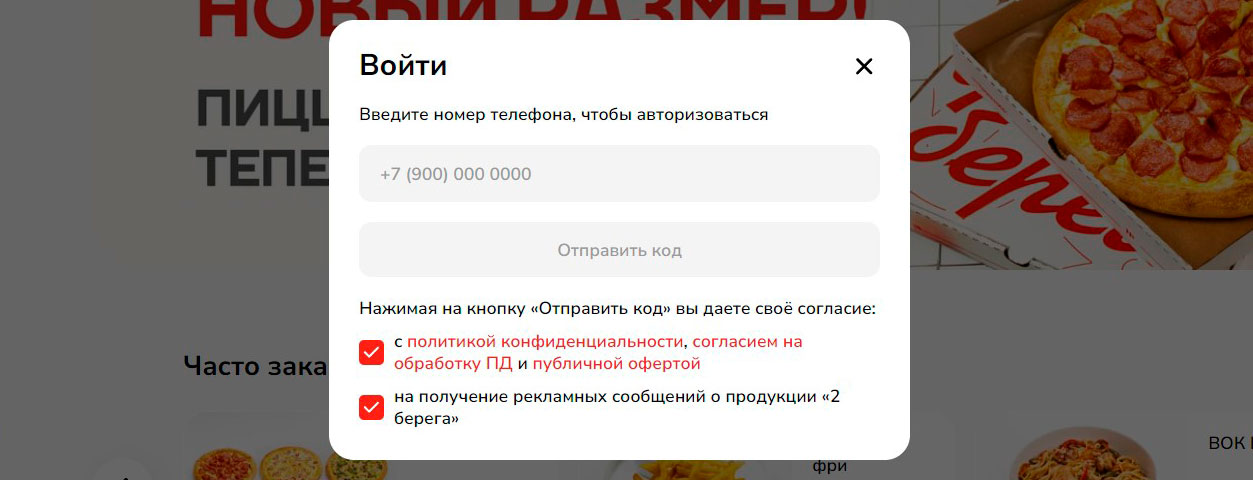Viewport: 1253px width, 480px height.
Task: Click the 'Часто зака' section heading
Action: pyautogui.click(x=256, y=366)
